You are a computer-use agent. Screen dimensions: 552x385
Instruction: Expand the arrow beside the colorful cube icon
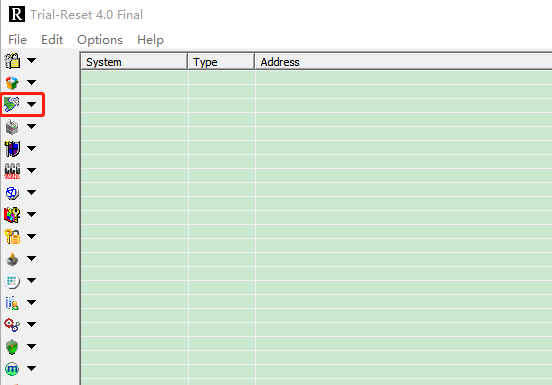(x=32, y=82)
